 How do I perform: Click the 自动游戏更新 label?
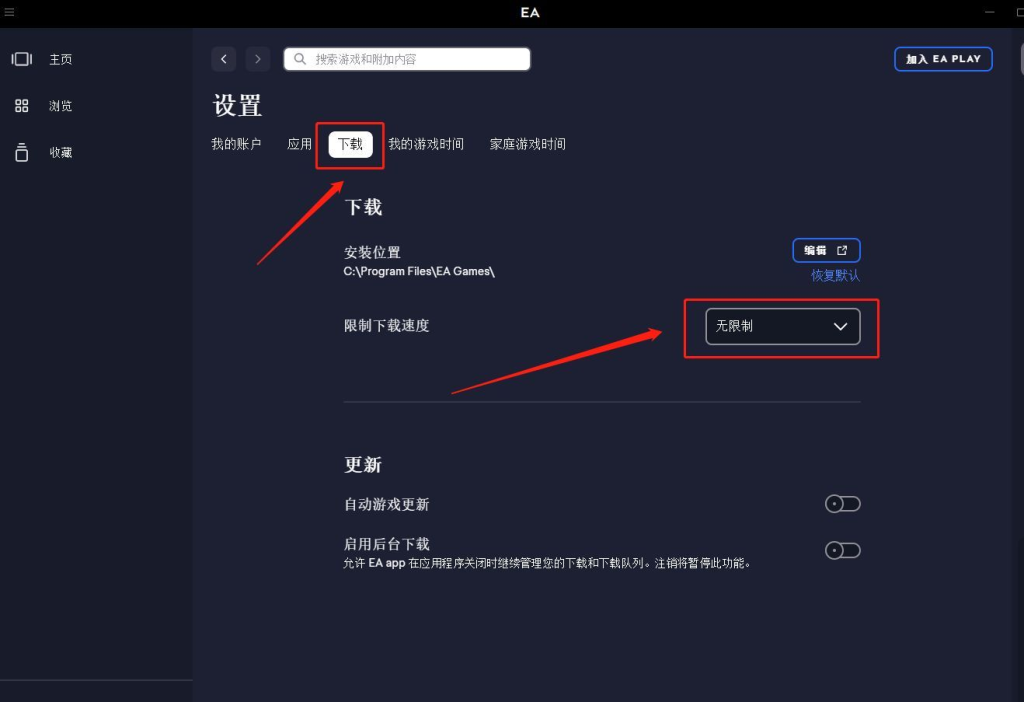pos(387,504)
